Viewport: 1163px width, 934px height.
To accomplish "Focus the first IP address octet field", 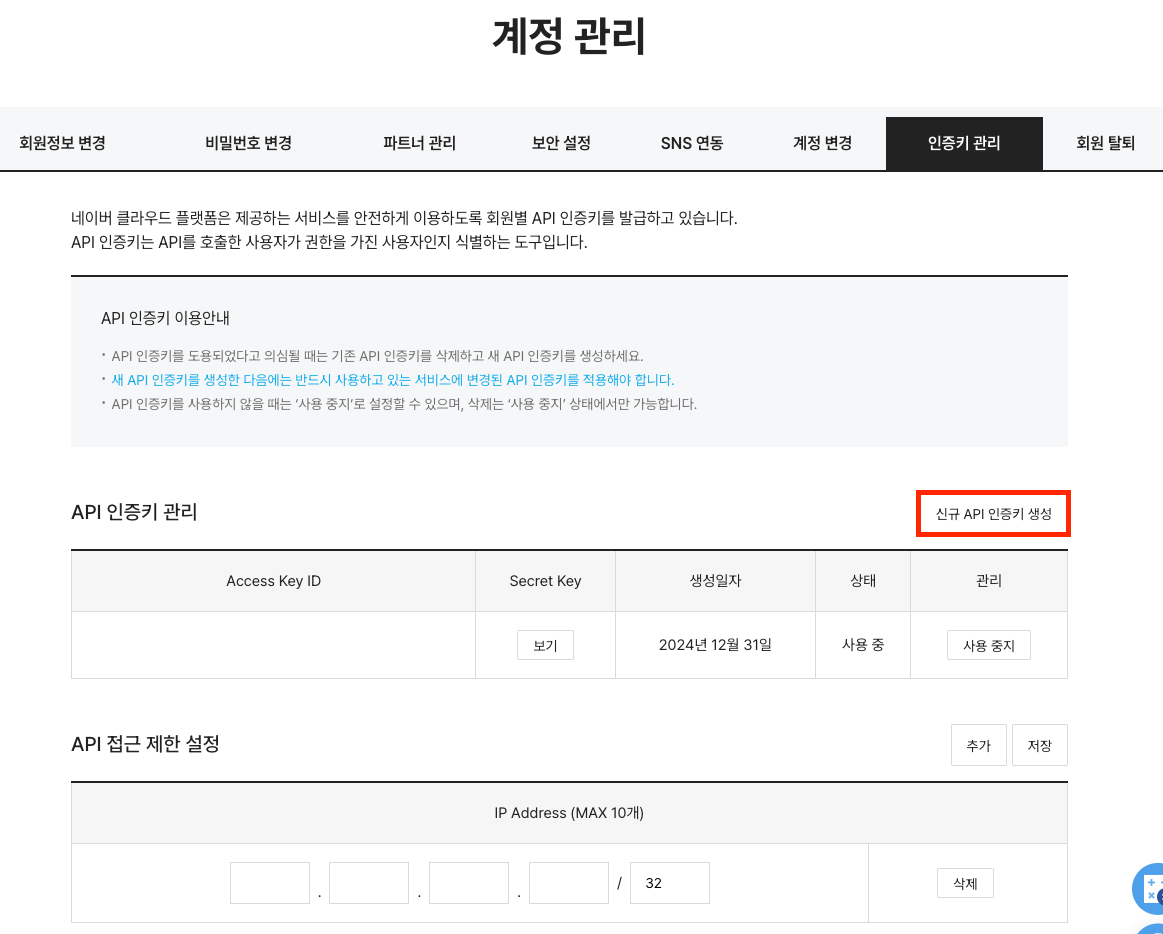I will click(270, 883).
